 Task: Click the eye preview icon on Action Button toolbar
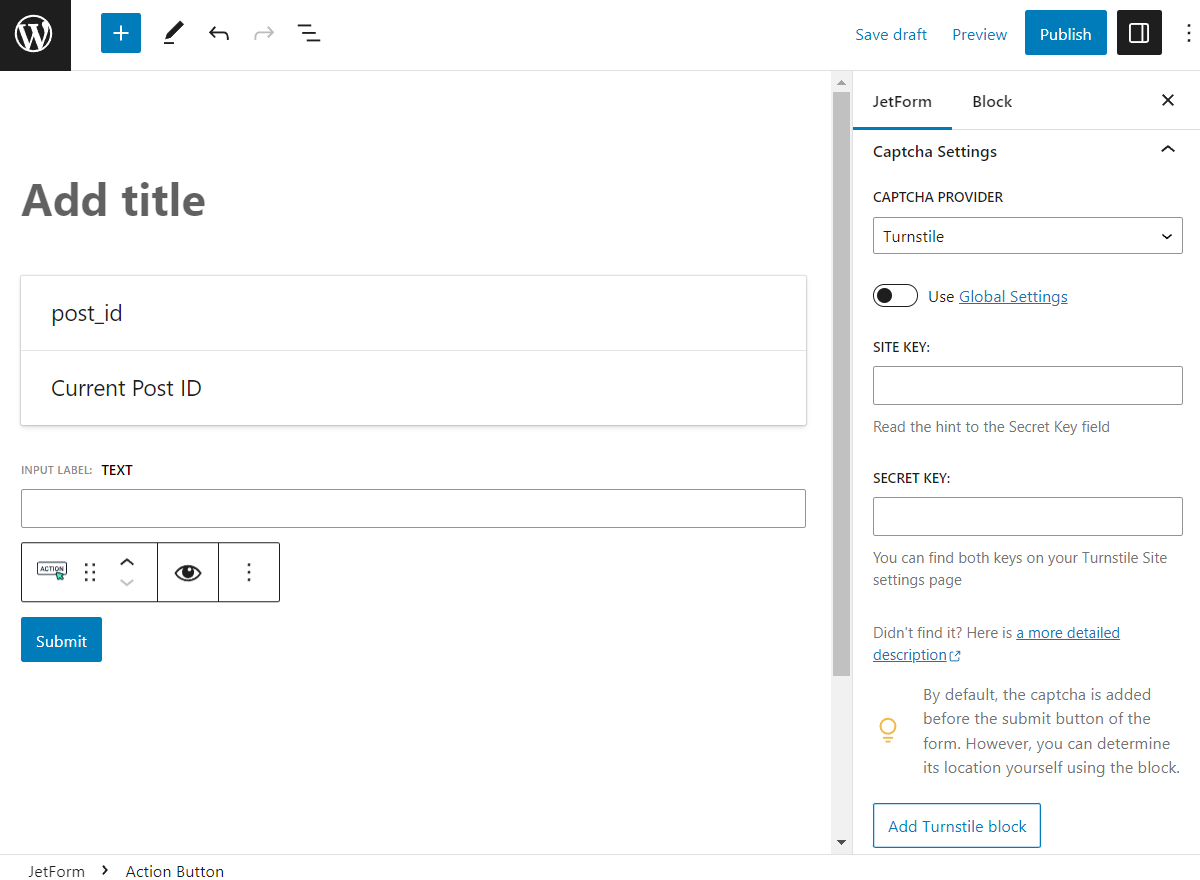click(188, 571)
